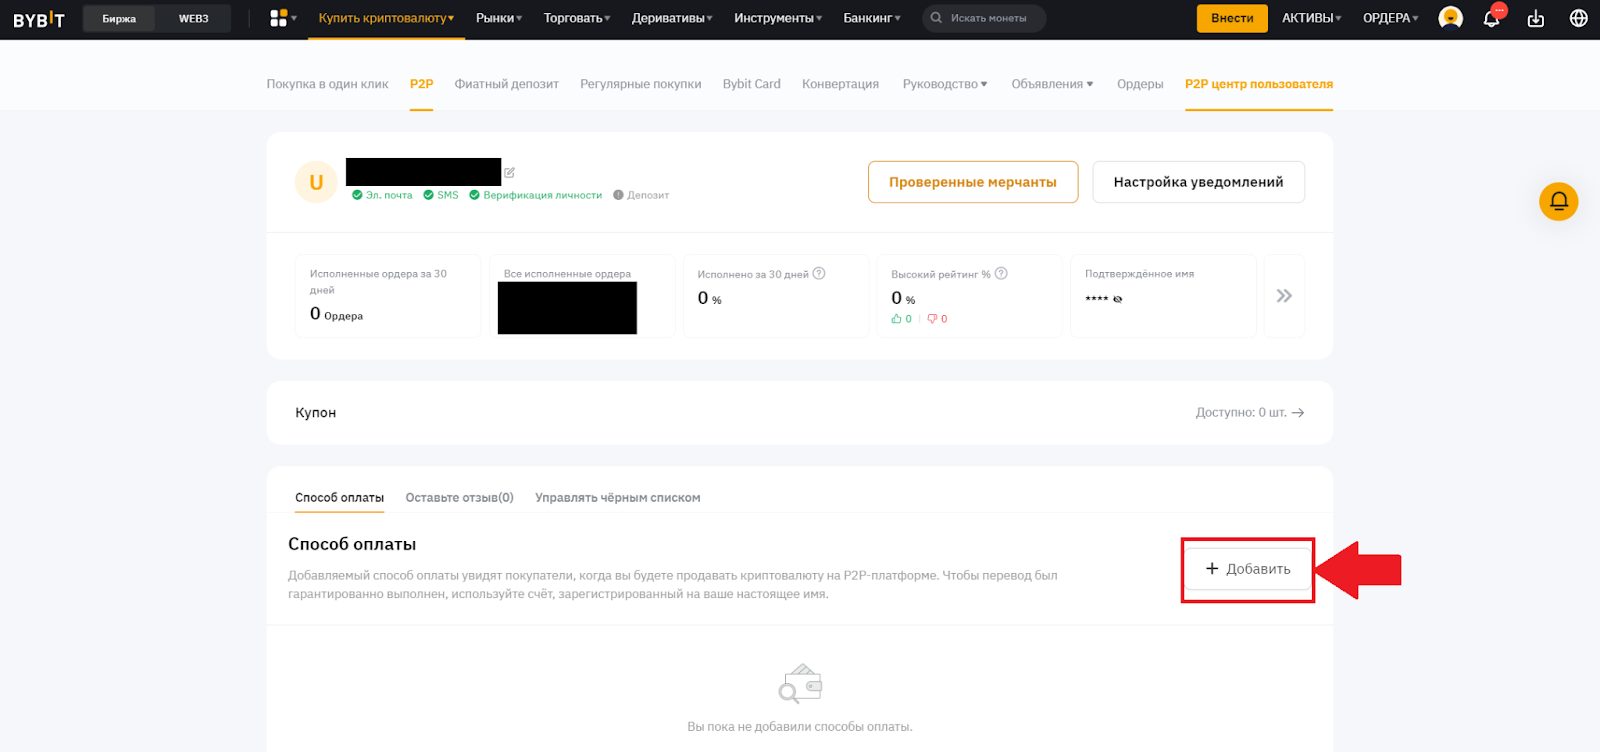Click the Депозит verification status
1600x752 pixels.
(x=641, y=195)
